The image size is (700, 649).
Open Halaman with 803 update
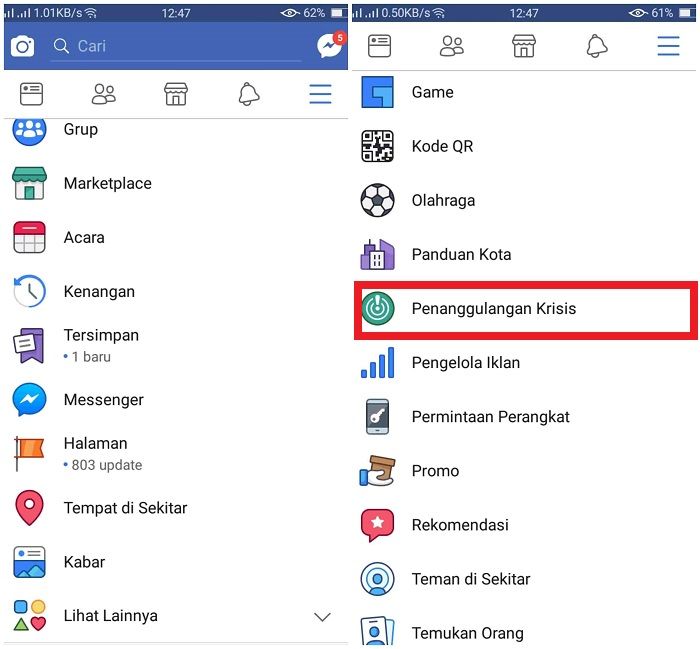pyautogui.click(x=175, y=454)
